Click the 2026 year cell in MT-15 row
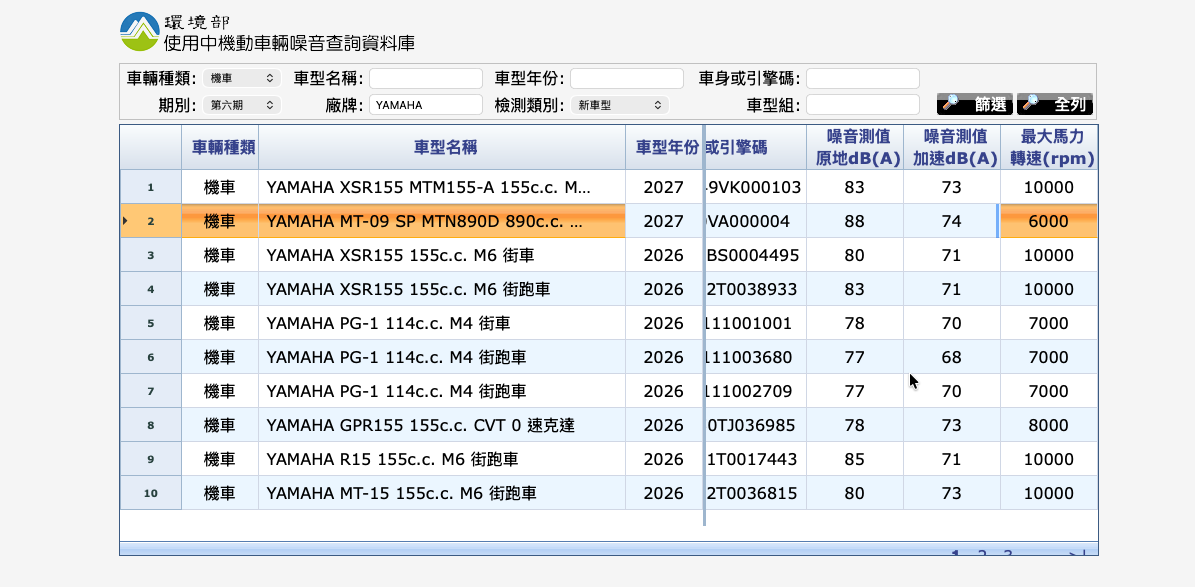This screenshot has width=1195, height=587. (x=664, y=493)
